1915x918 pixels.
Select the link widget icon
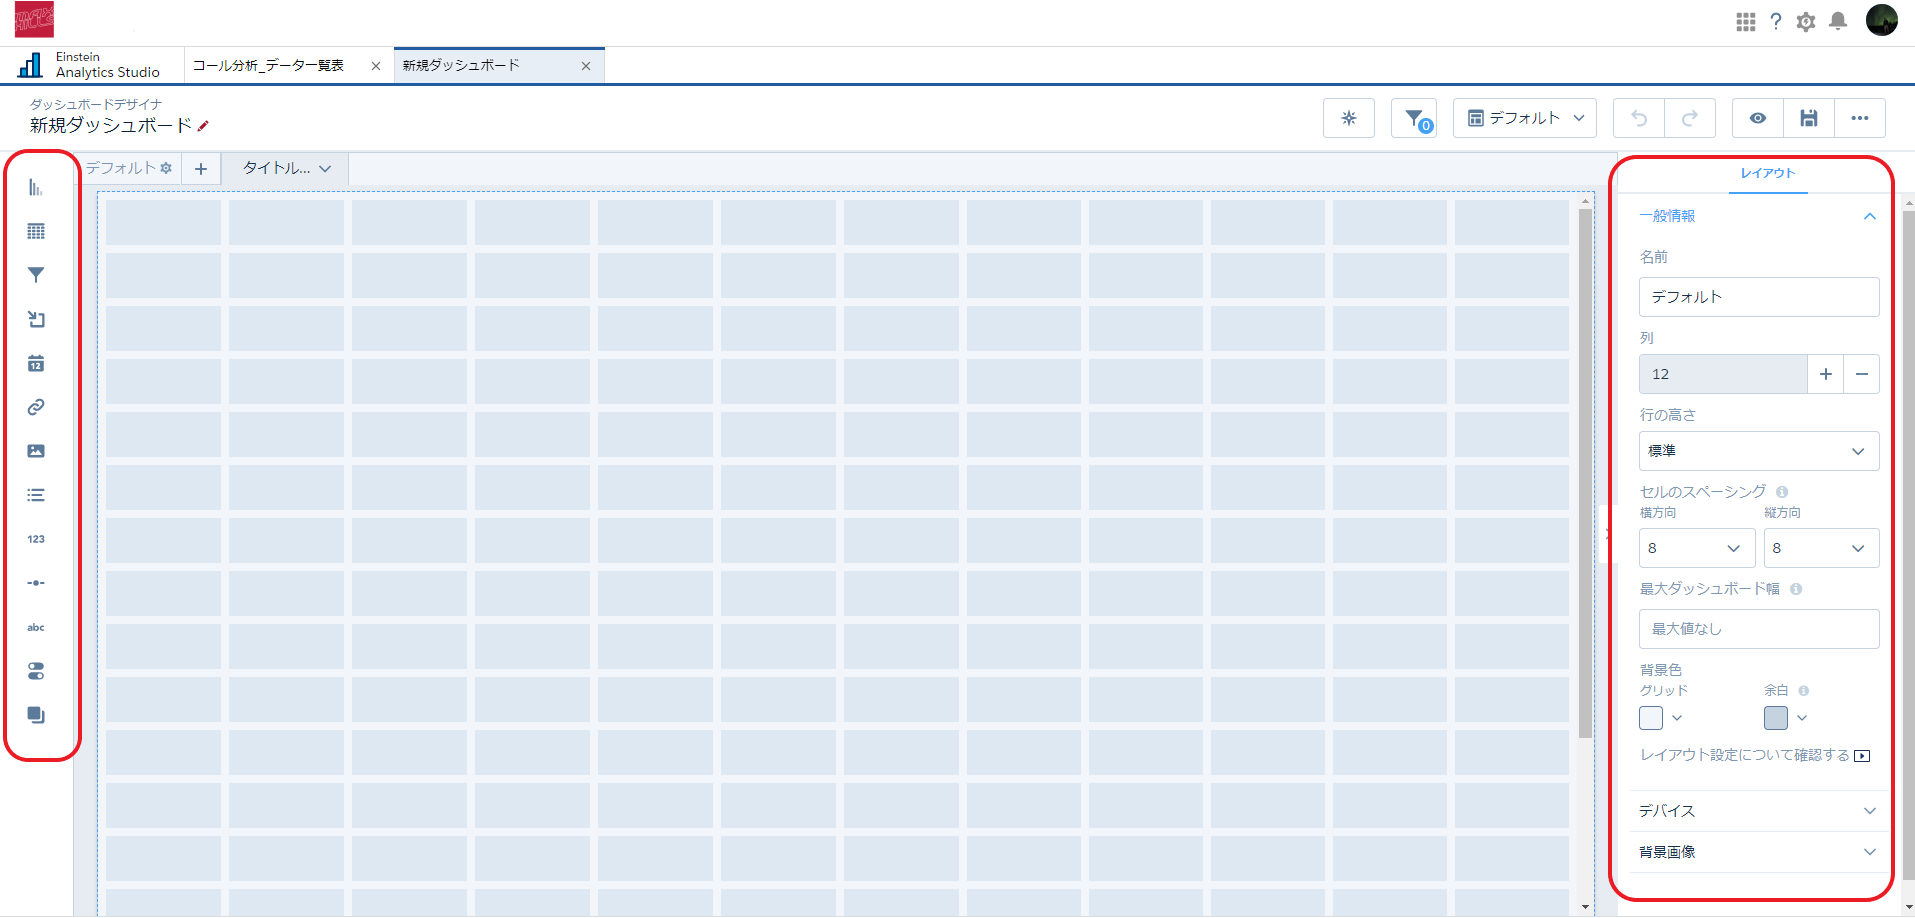(36, 407)
